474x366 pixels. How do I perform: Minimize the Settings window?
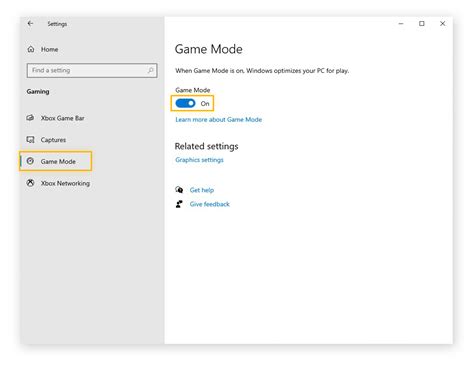coord(401,23)
